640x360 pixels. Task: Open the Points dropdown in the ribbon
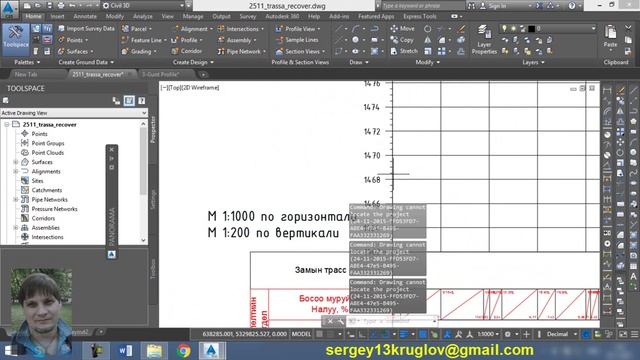[x=73, y=40]
